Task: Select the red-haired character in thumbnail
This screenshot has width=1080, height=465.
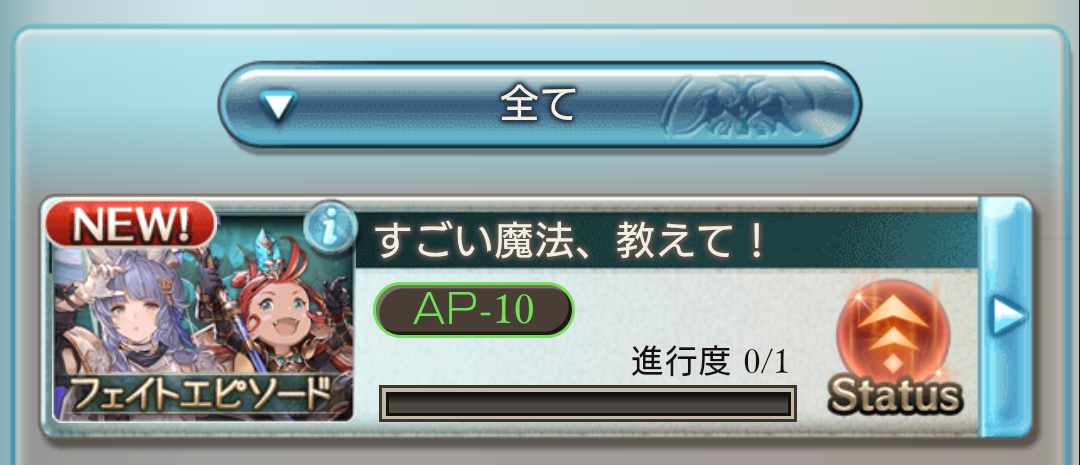Action: 282,310
